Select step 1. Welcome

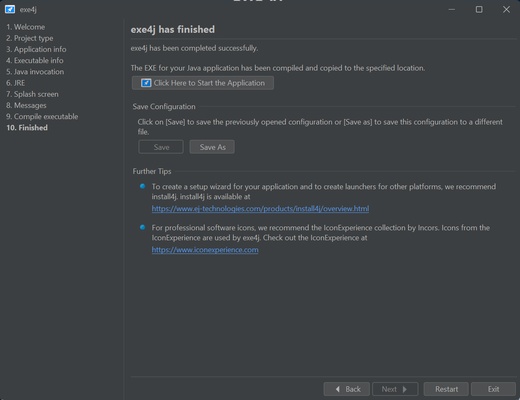click(x=26, y=27)
